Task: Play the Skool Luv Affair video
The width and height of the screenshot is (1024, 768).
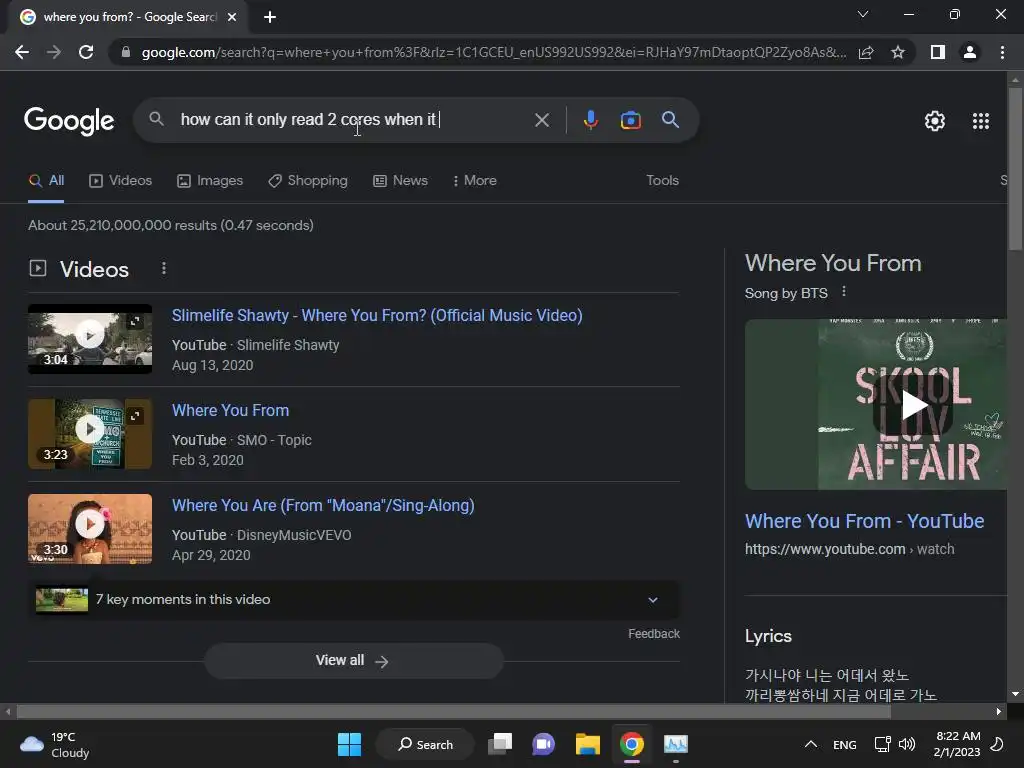Action: click(x=914, y=406)
